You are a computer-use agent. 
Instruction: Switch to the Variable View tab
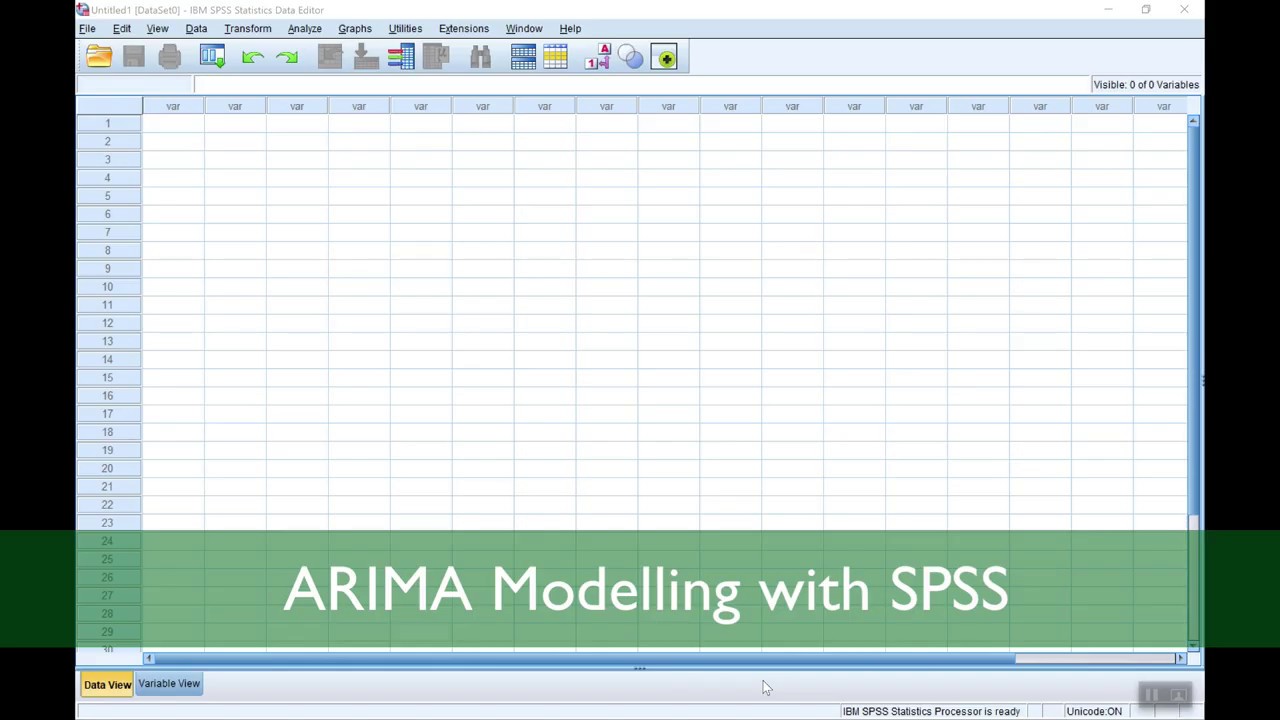click(169, 684)
